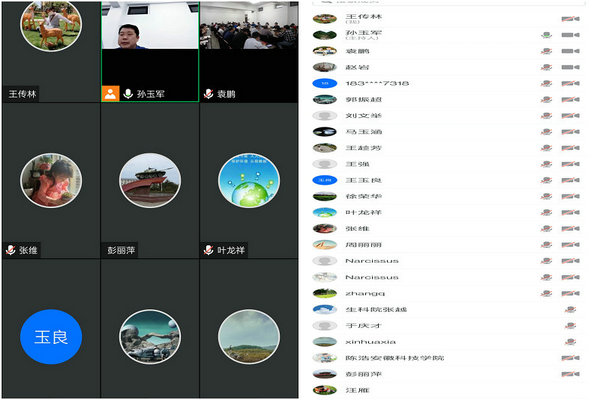Toggle zhangq's microphone in the list
Image resolution: width=600 pixels, height=400 pixels.
(x=547, y=294)
